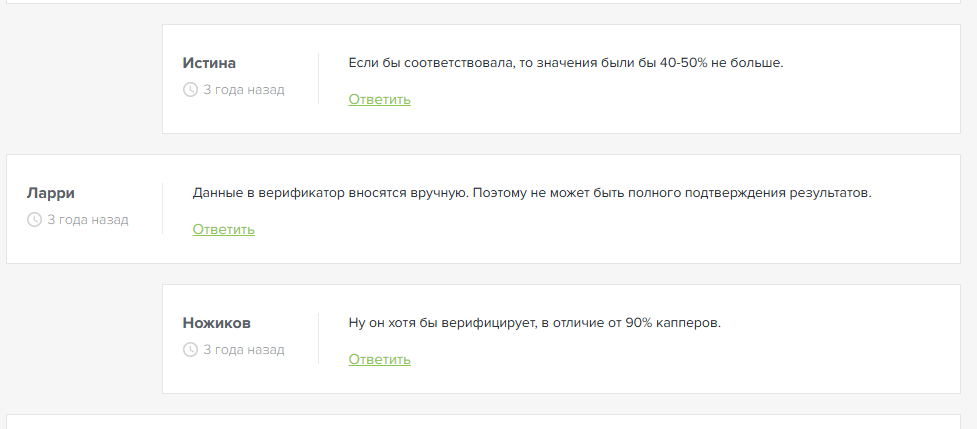The height and width of the screenshot is (429, 977).
Task: Click the clock icon under Ларри
Action: coord(34,220)
